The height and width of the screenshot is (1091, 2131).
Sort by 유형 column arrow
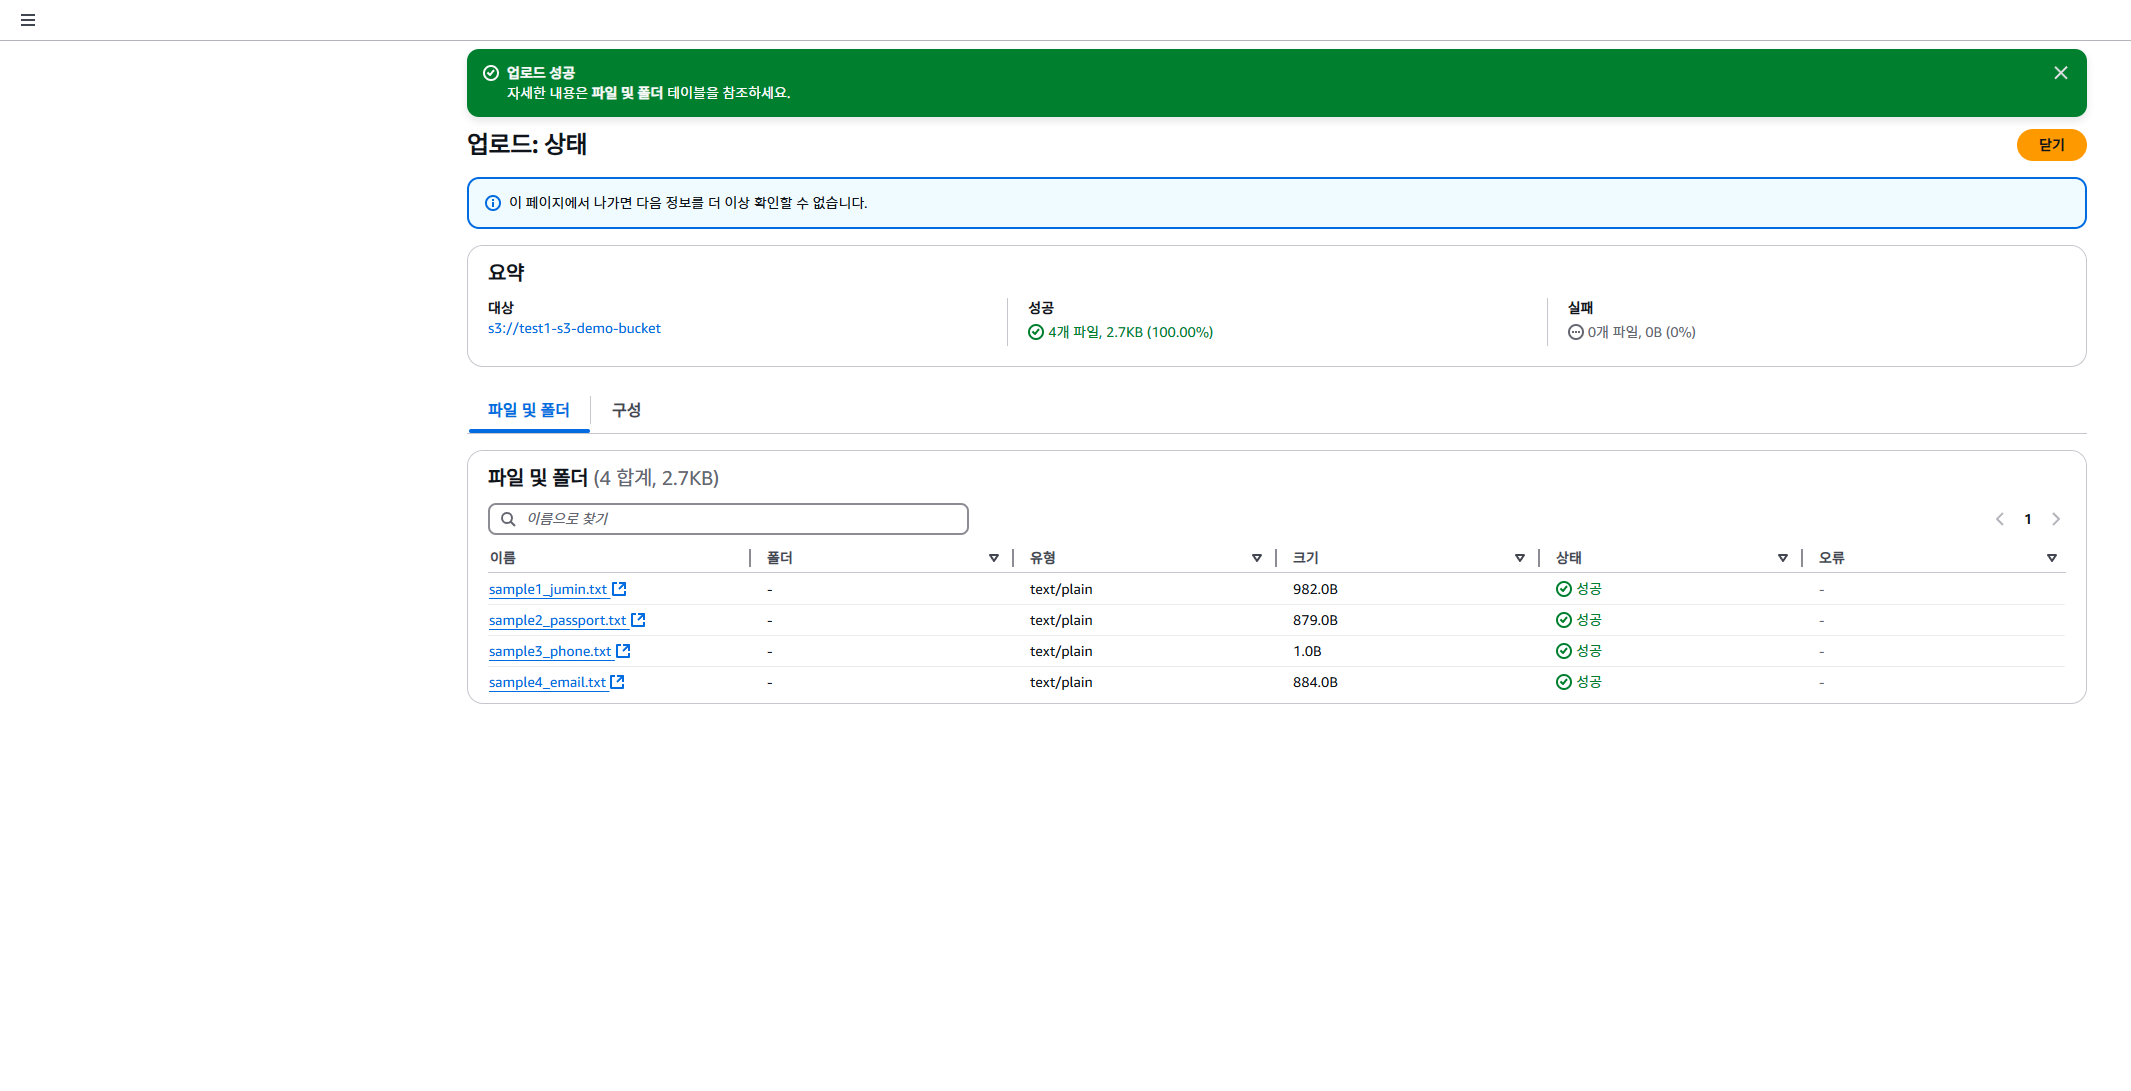click(x=1256, y=558)
